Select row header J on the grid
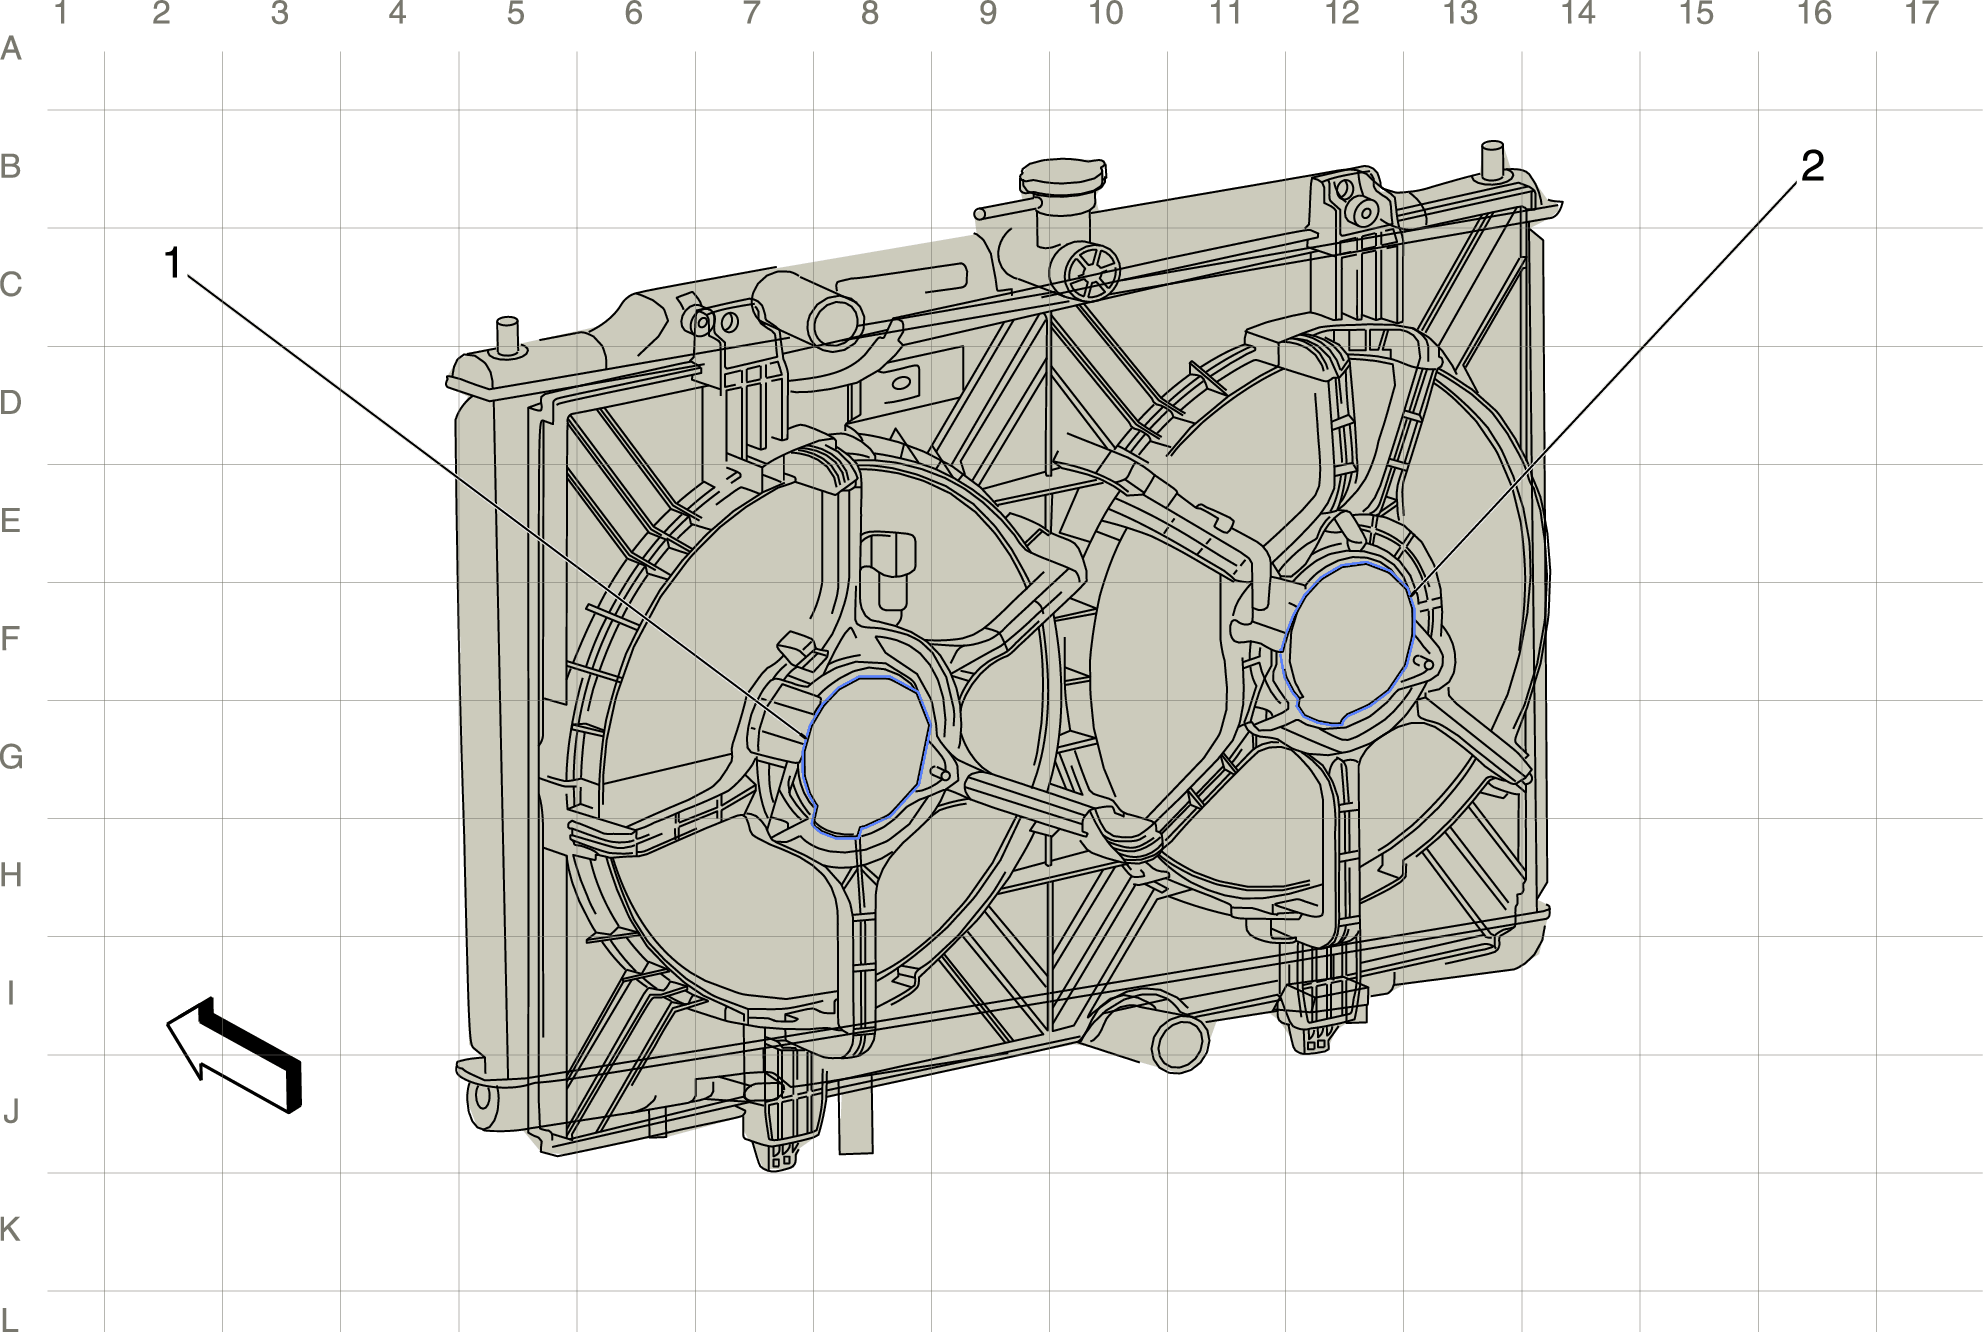This screenshot has height=1332, width=1983. tap(11, 1111)
